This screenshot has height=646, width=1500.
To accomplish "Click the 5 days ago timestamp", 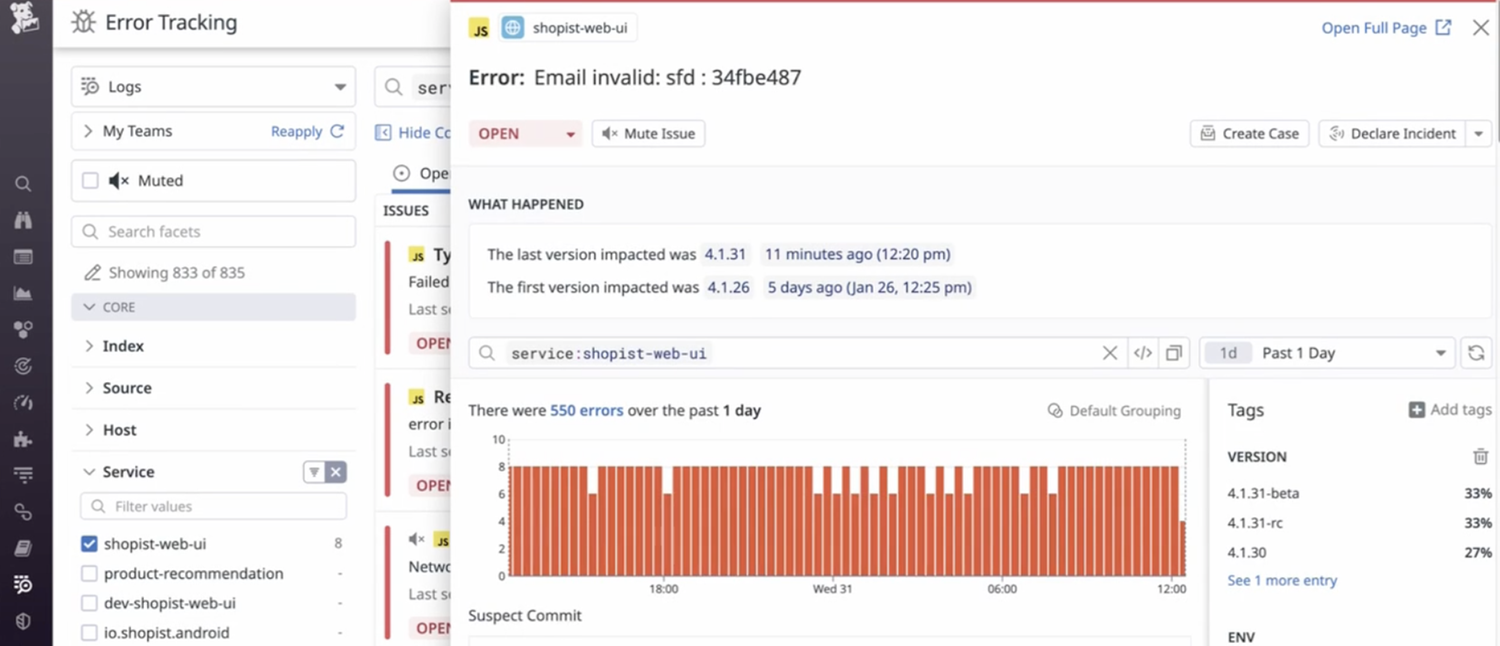I will (869, 287).
